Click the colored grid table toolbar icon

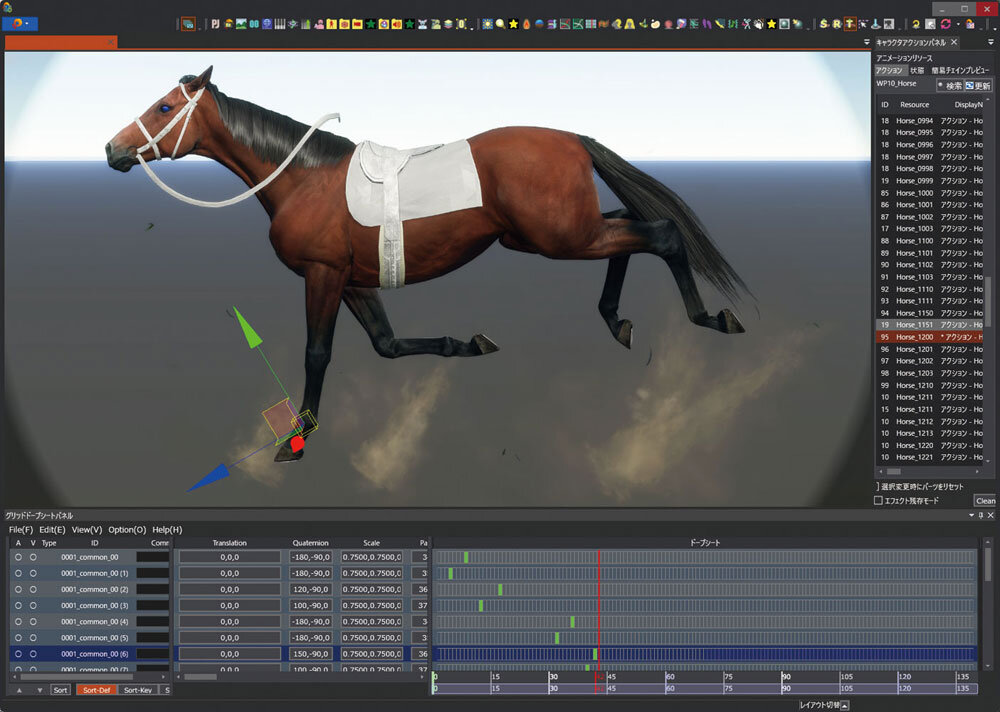[x=591, y=24]
